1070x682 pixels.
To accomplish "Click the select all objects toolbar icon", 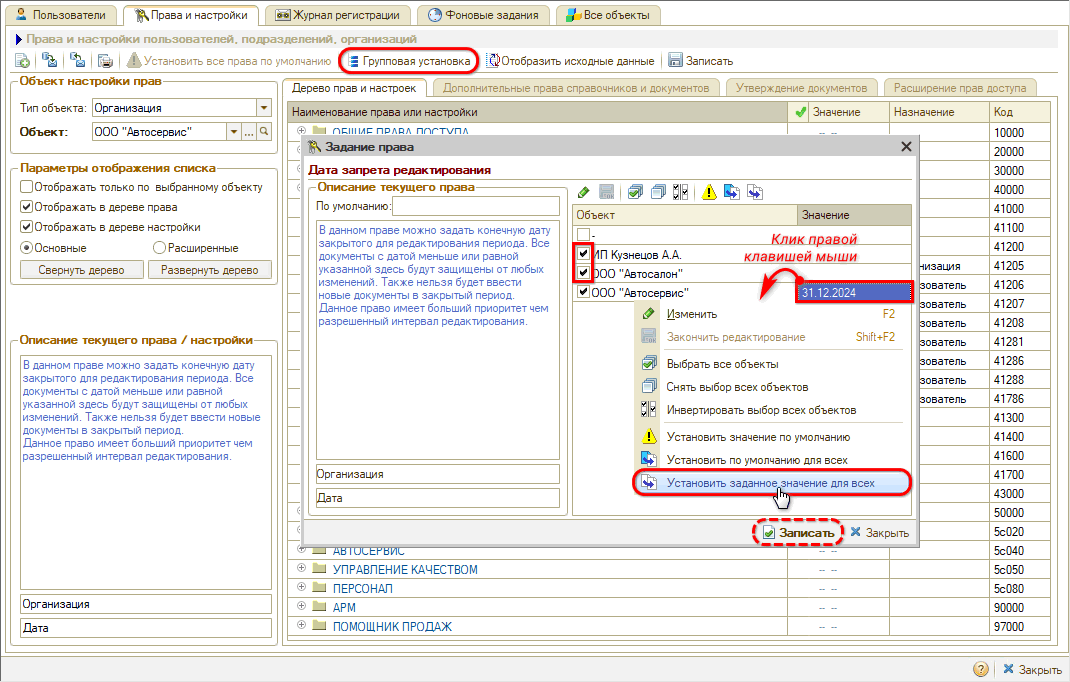I will coord(635,192).
